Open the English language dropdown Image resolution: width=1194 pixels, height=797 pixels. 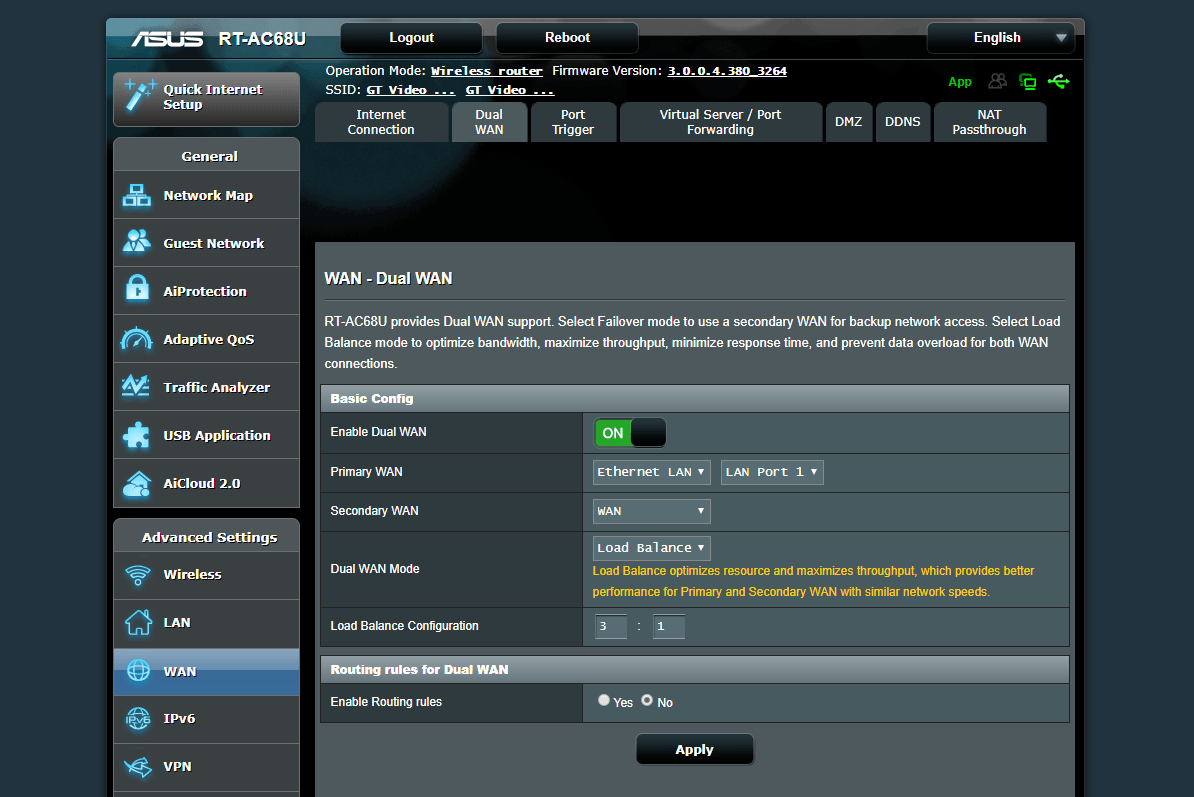tap(1000, 37)
